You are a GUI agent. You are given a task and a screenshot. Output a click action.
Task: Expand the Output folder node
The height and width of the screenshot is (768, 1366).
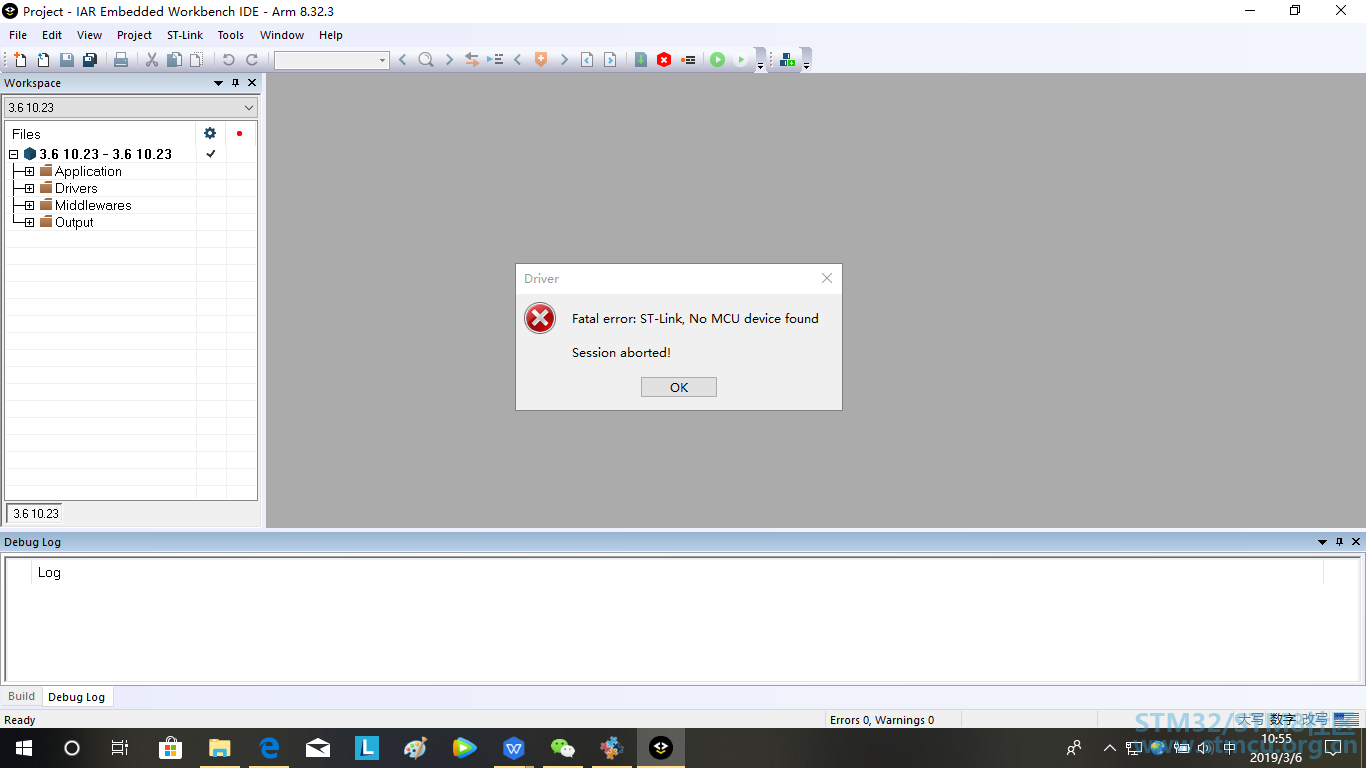(x=29, y=222)
